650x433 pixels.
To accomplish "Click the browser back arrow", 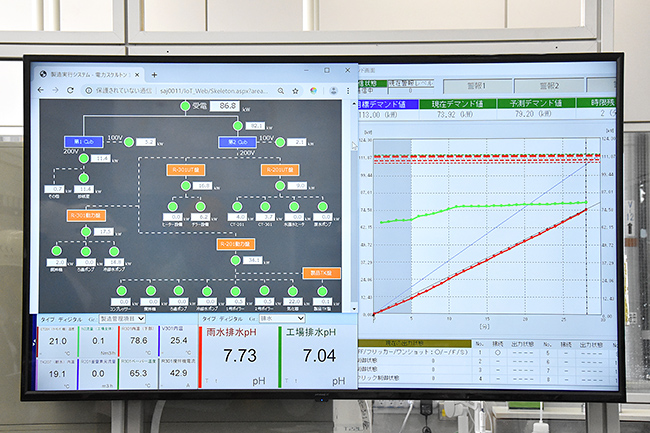I will point(42,90).
